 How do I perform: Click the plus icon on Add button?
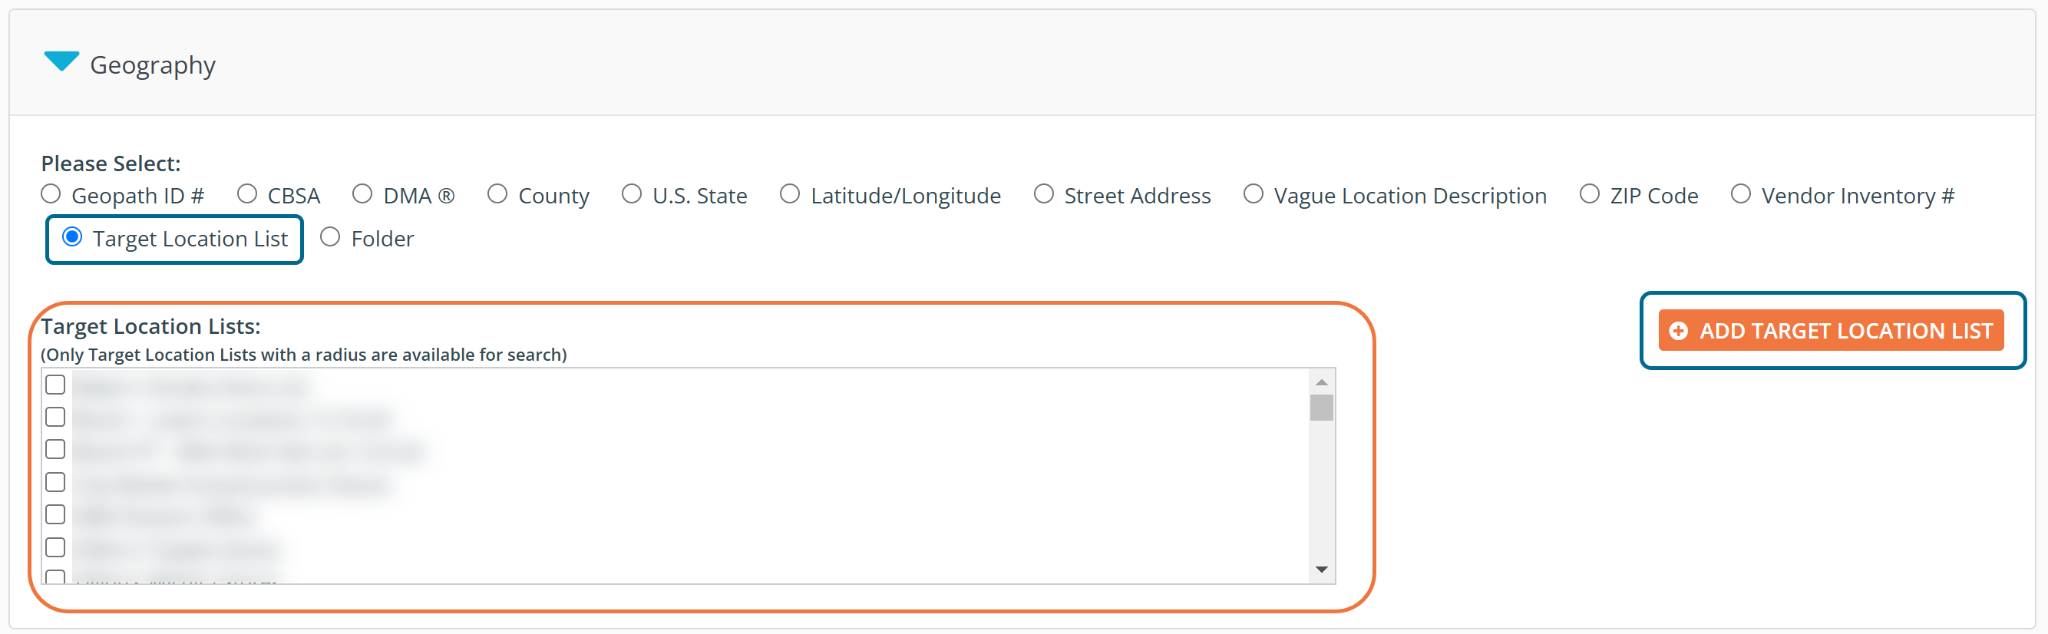pos(1679,331)
